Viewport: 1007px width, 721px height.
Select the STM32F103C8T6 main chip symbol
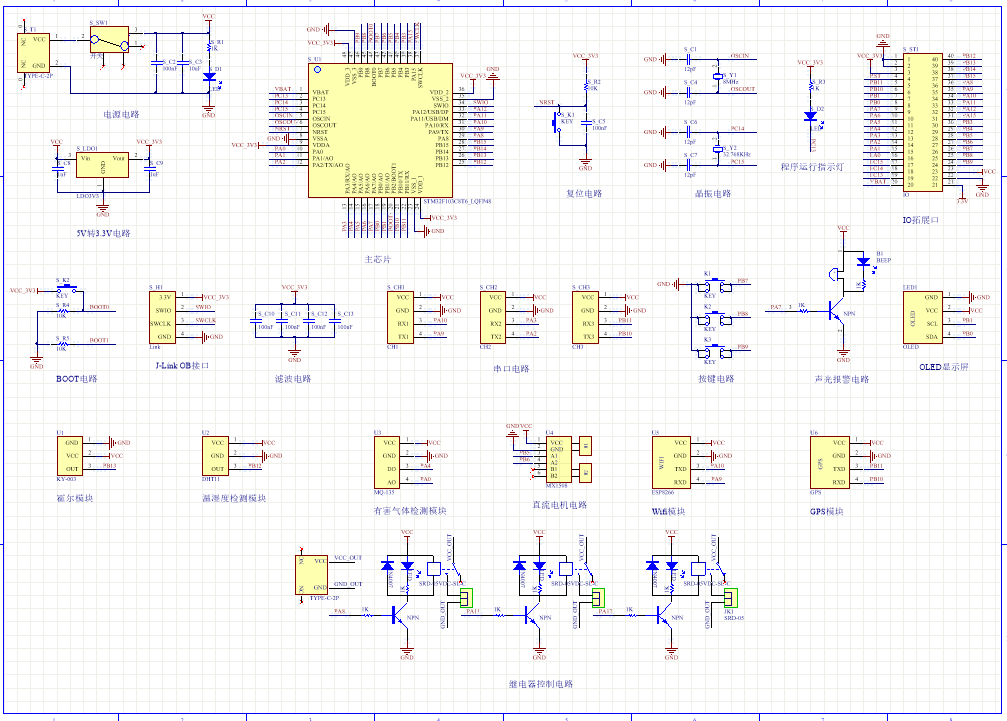coord(380,130)
